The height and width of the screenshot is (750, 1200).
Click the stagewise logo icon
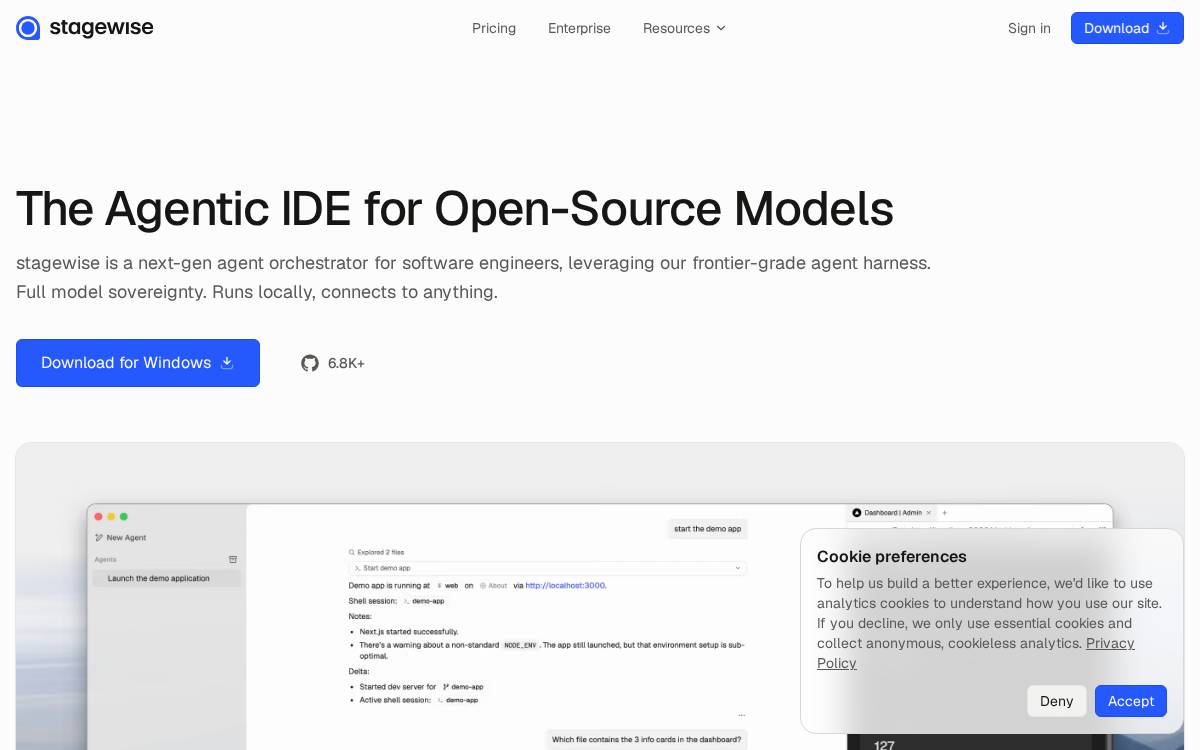[28, 28]
